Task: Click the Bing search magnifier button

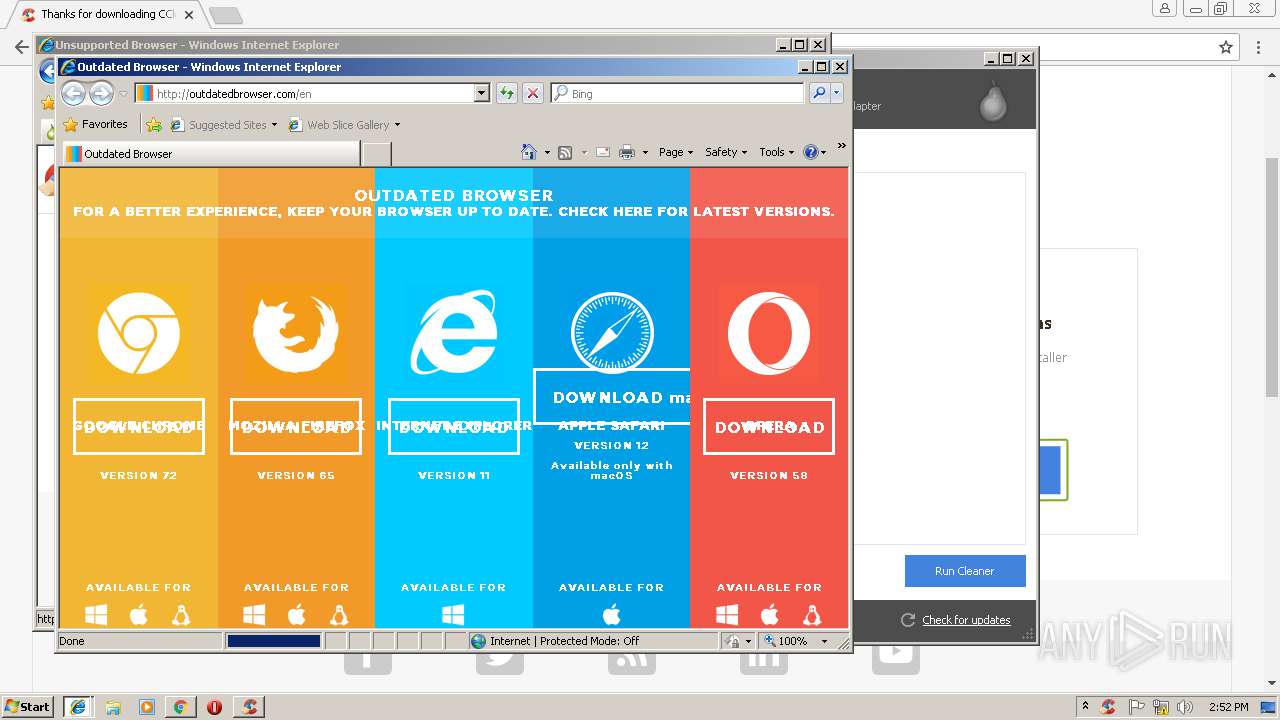Action: [x=818, y=93]
